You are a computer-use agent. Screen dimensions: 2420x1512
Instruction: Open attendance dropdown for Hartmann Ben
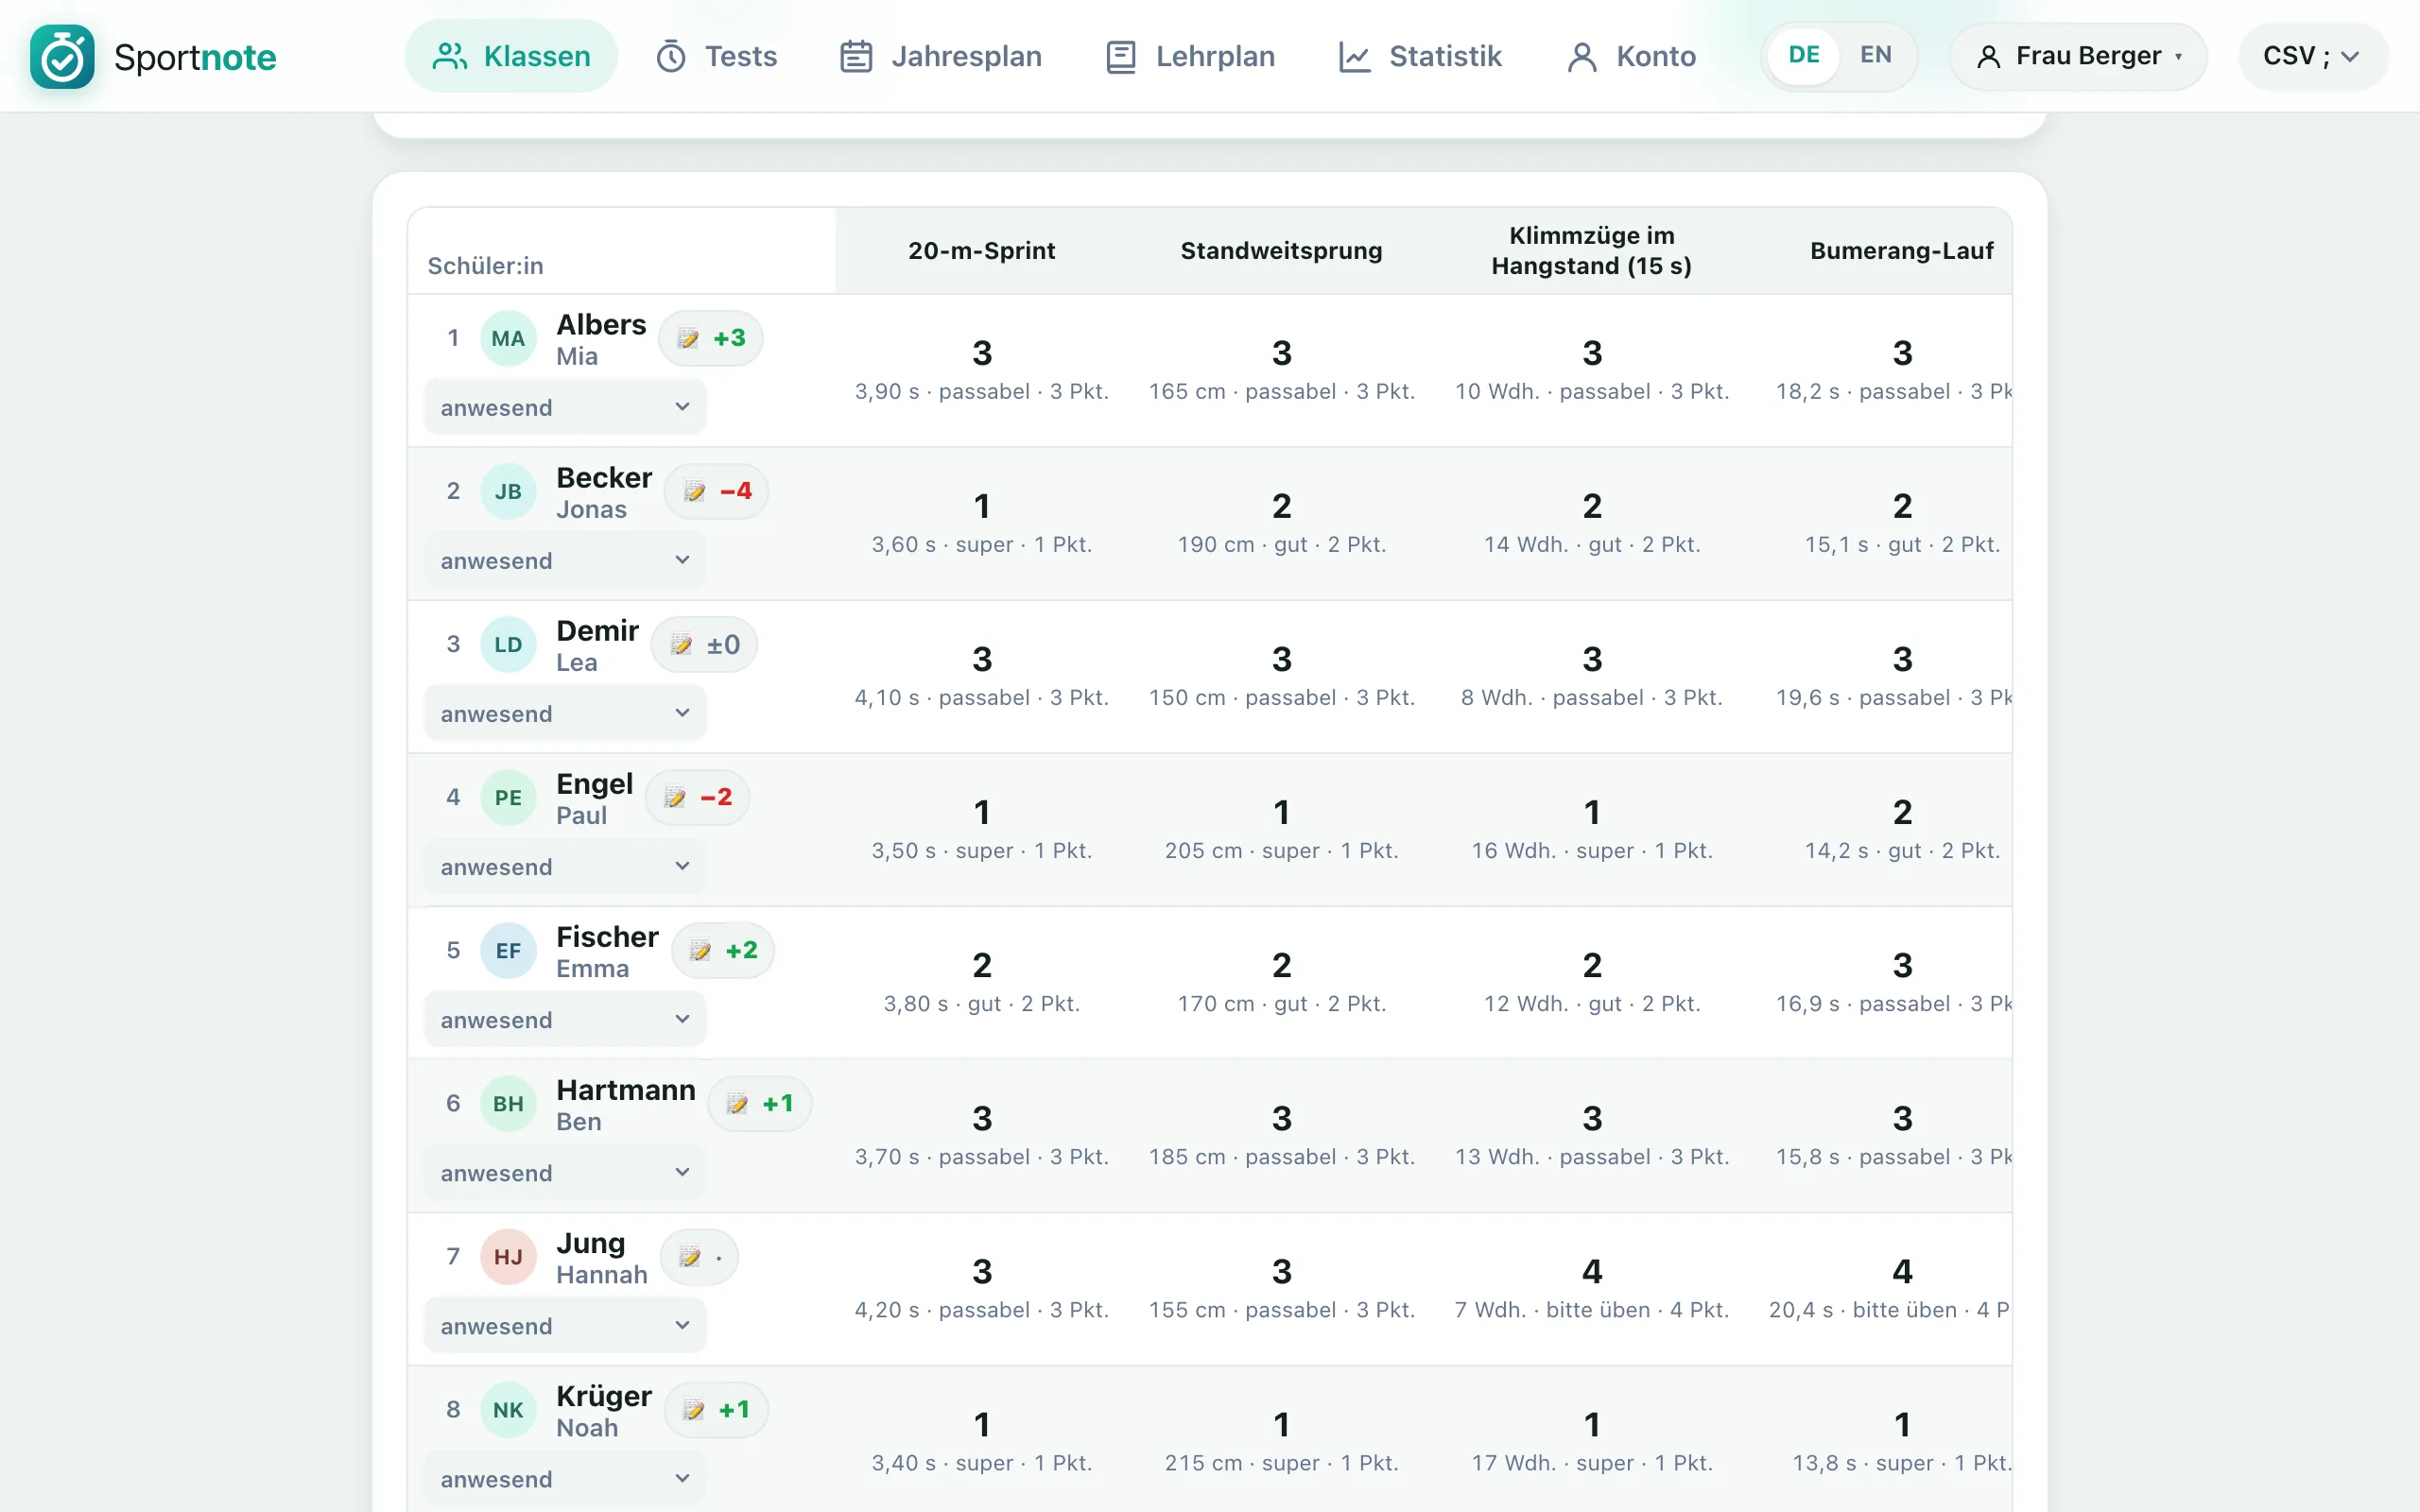tap(565, 1172)
